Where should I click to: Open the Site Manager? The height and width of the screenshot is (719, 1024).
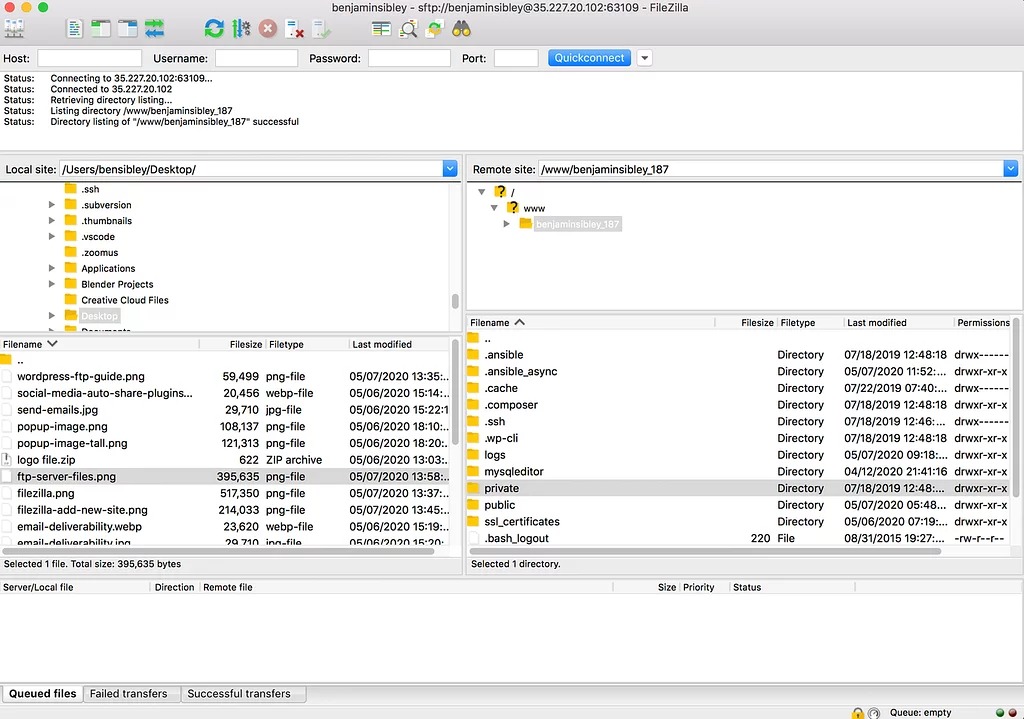point(14,29)
